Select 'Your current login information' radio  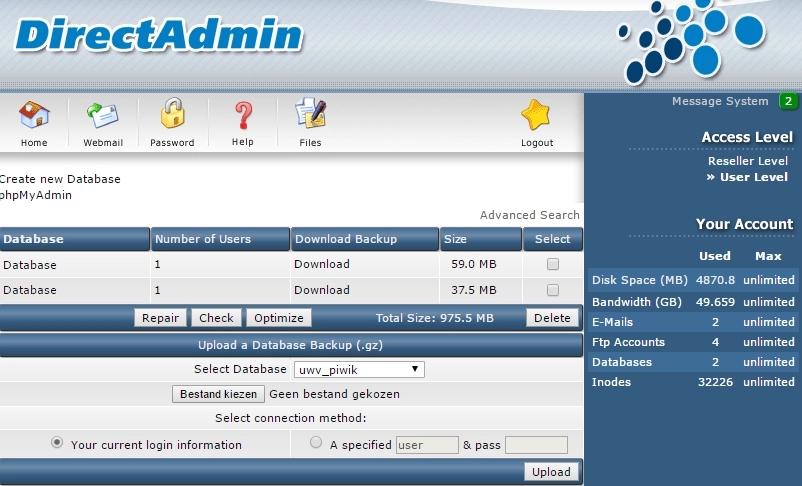57,443
